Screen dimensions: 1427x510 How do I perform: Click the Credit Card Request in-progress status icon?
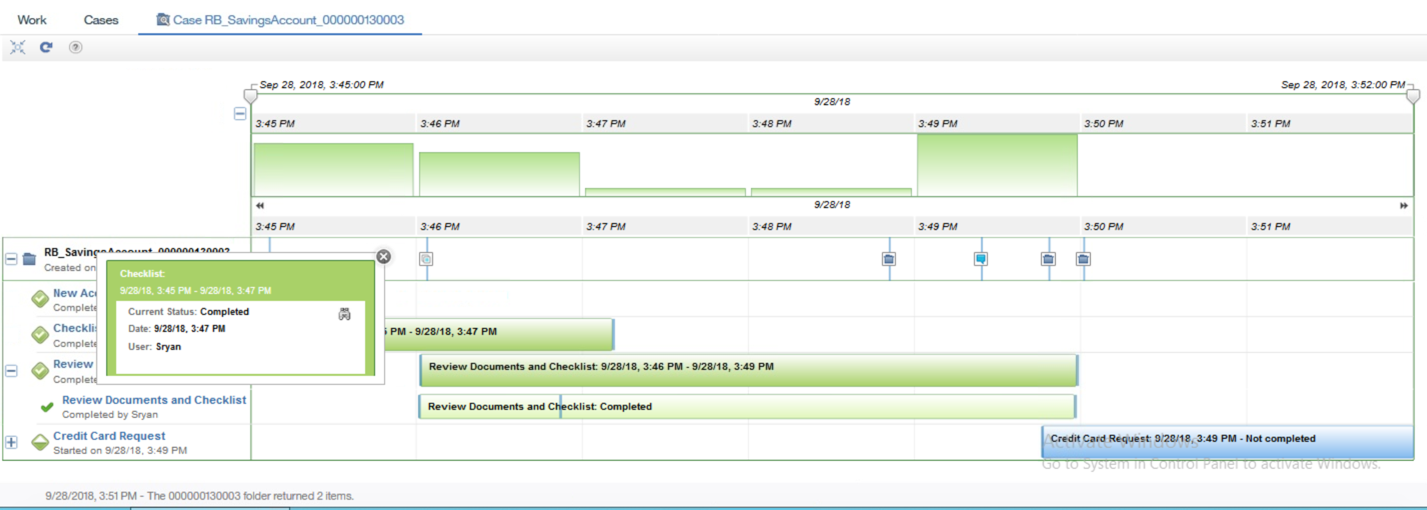tap(40, 442)
